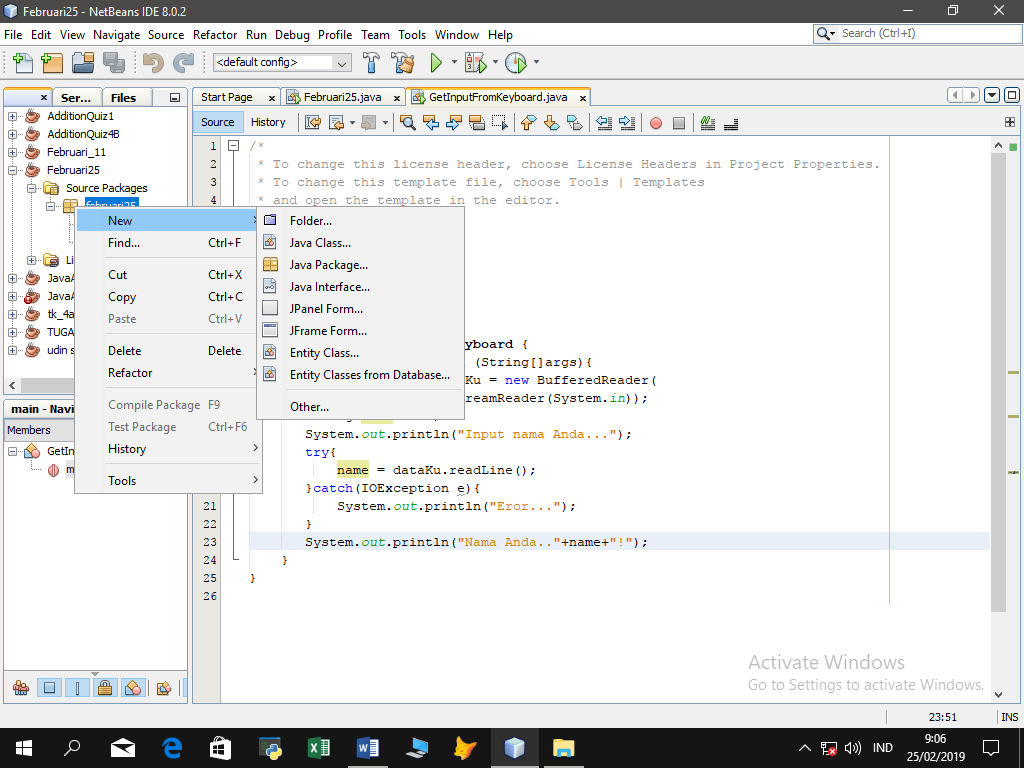The width and height of the screenshot is (1024, 768).
Task: Click the Debug Project icon
Action: click(475, 63)
